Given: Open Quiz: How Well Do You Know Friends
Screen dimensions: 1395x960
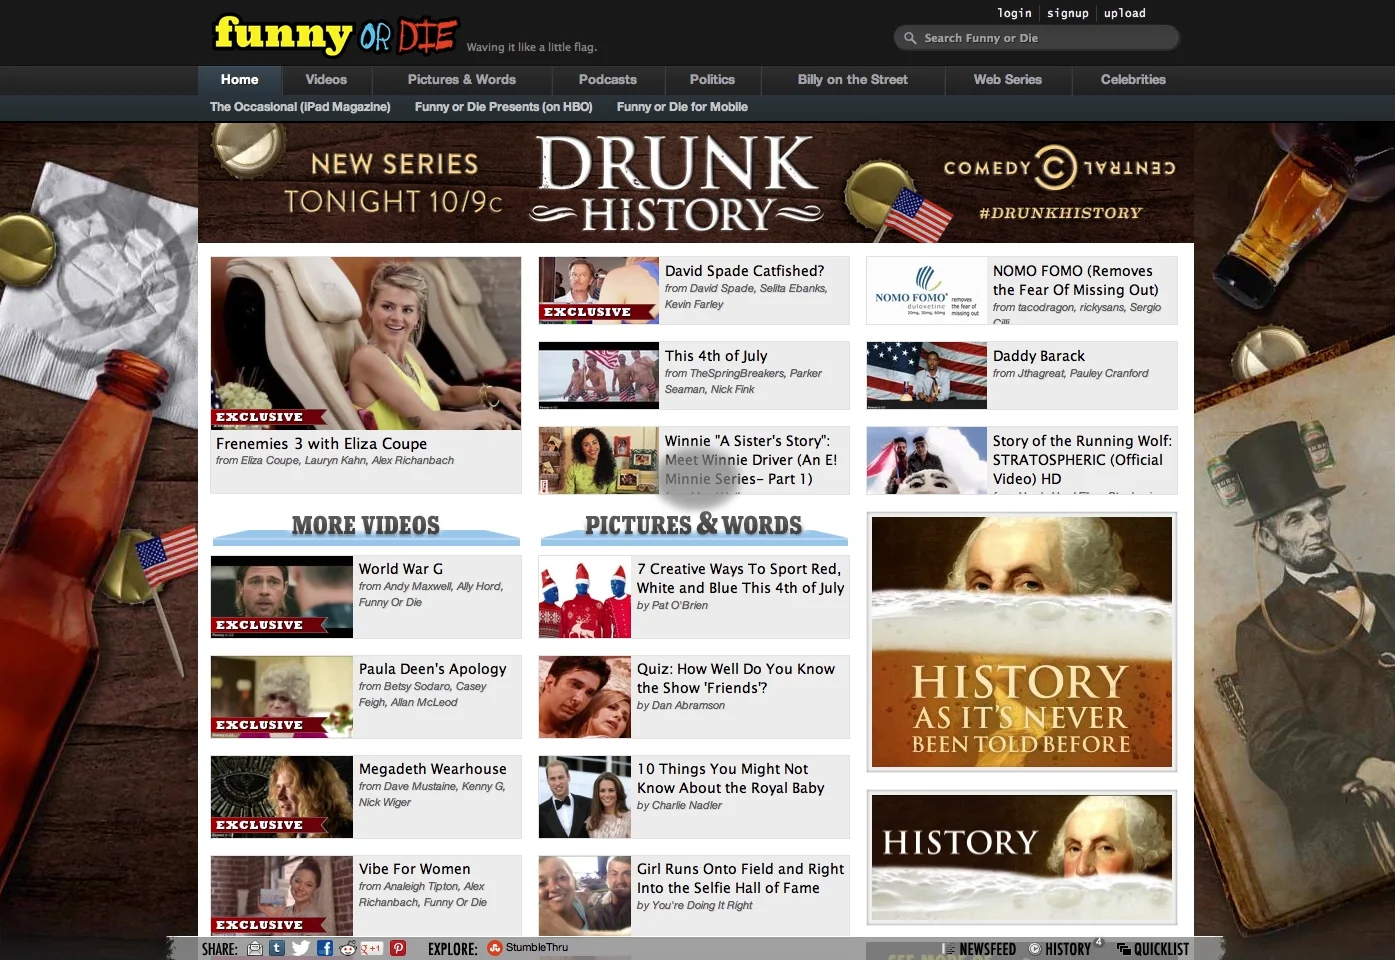Looking at the screenshot, I should point(736,678).
